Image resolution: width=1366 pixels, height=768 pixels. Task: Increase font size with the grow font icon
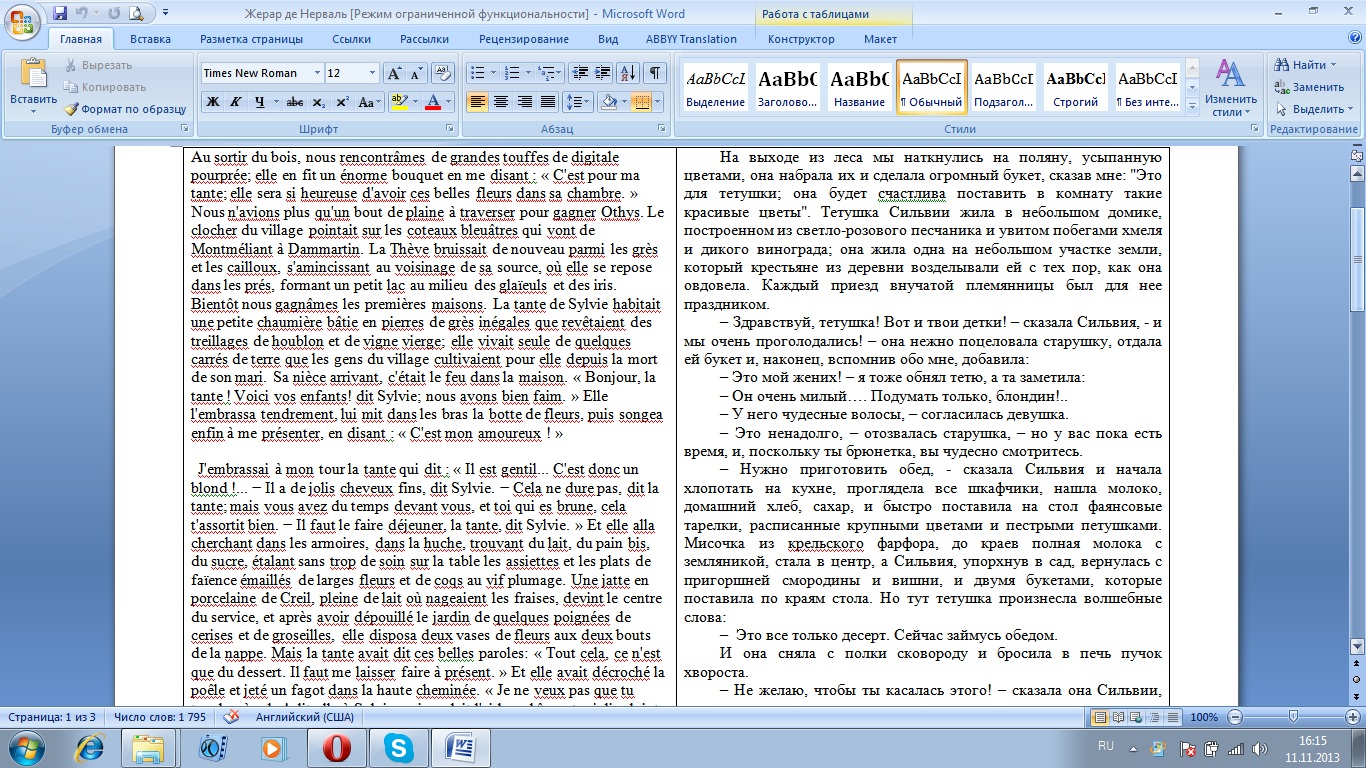click(x=394, y=73)
